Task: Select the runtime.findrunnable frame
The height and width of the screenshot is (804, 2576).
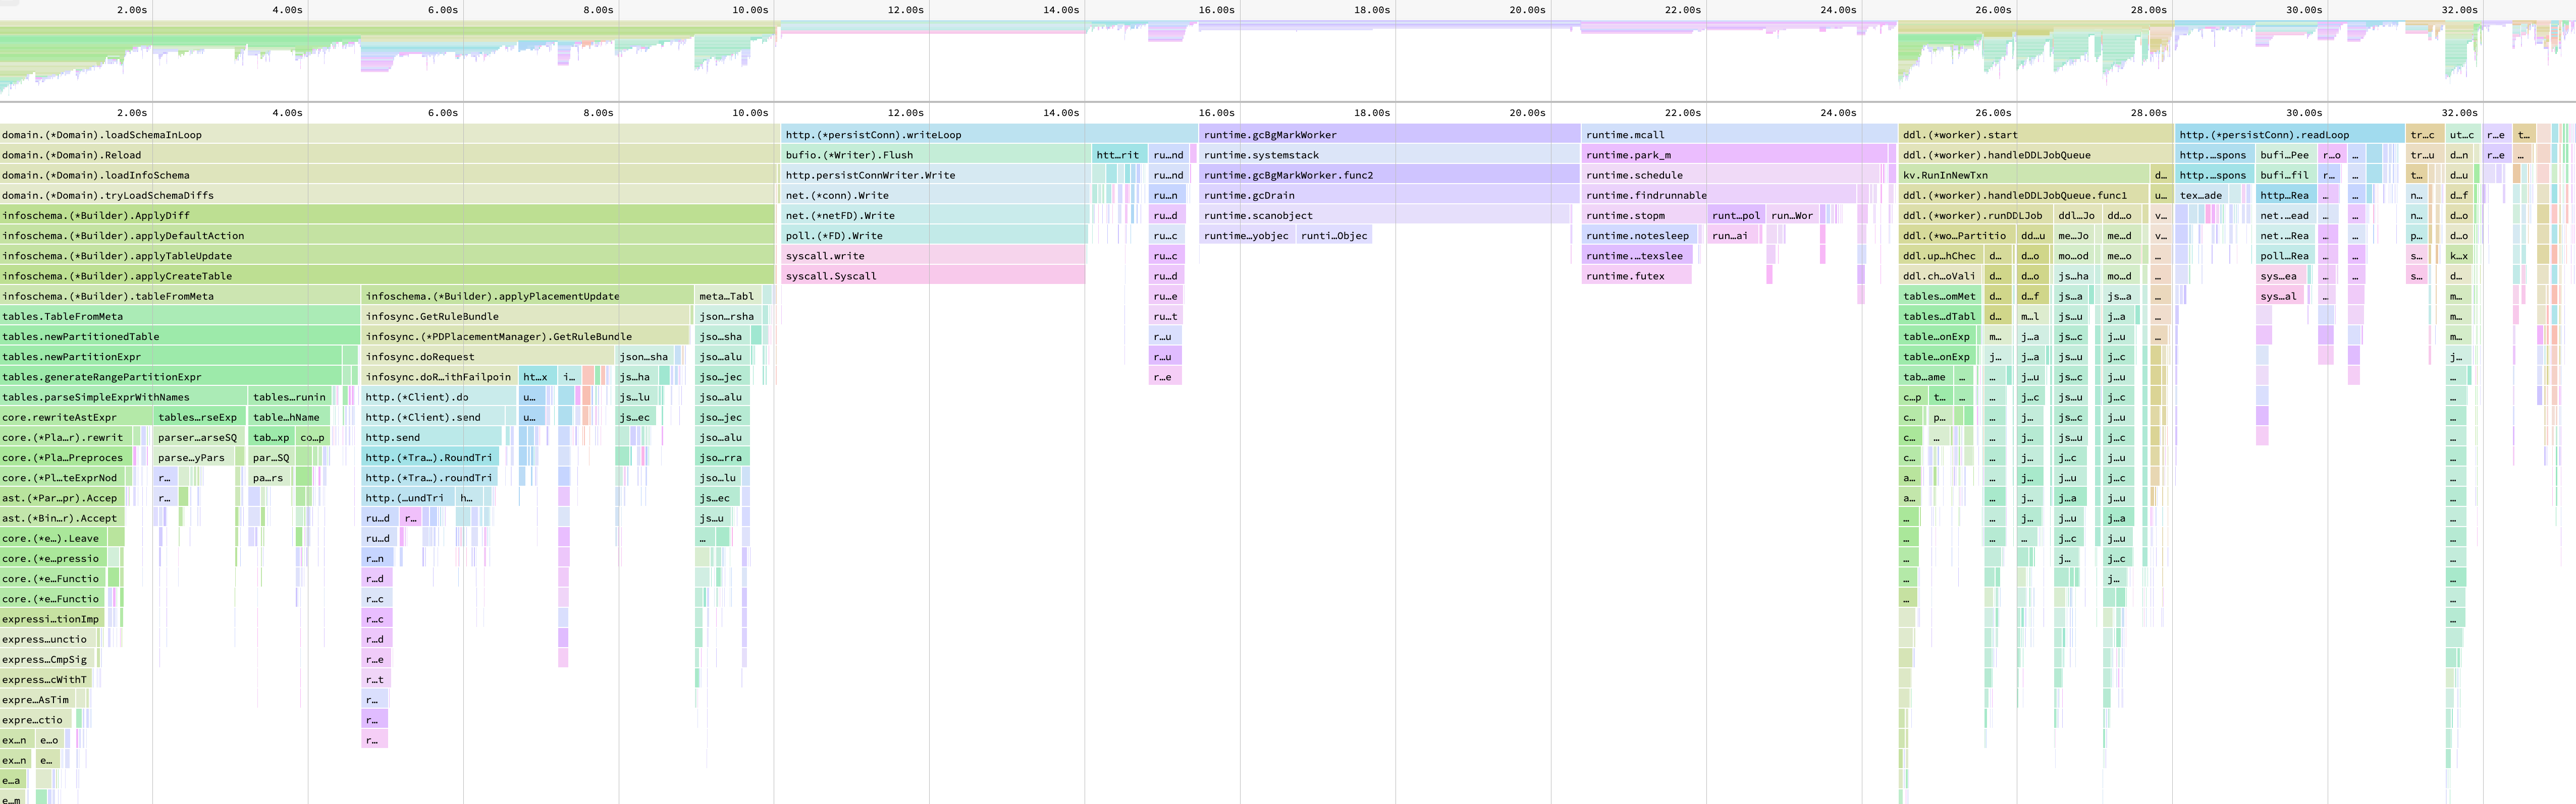Action: (1718, 195)
